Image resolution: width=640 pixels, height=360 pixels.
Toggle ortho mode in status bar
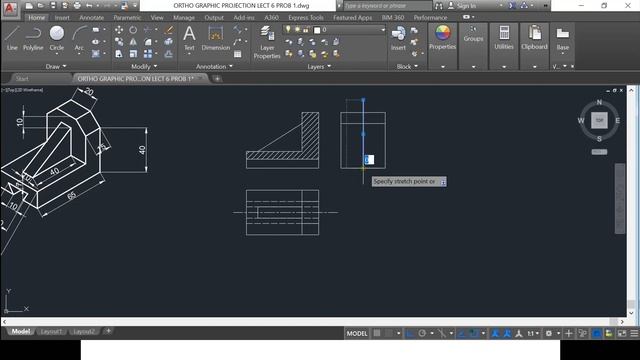pyautogui.click(x=409, y=333)
